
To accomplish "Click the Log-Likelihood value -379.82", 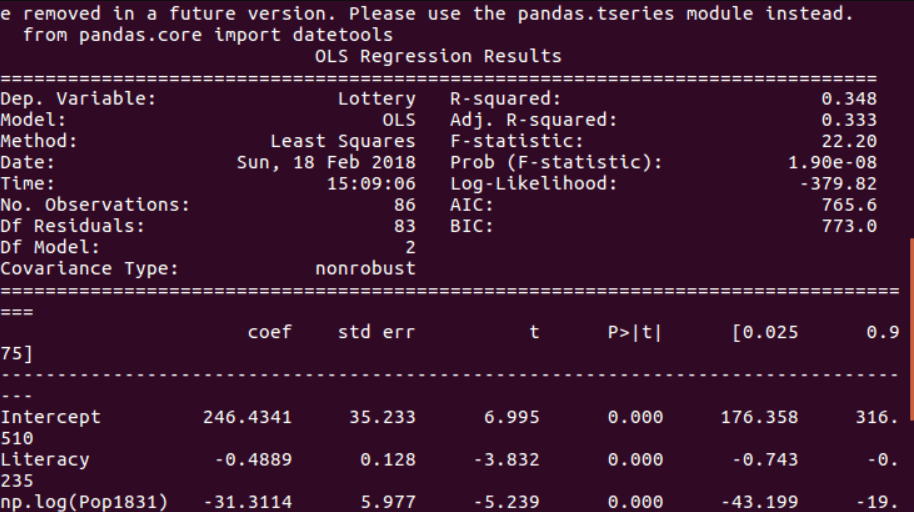I will (x=838, y=184).
